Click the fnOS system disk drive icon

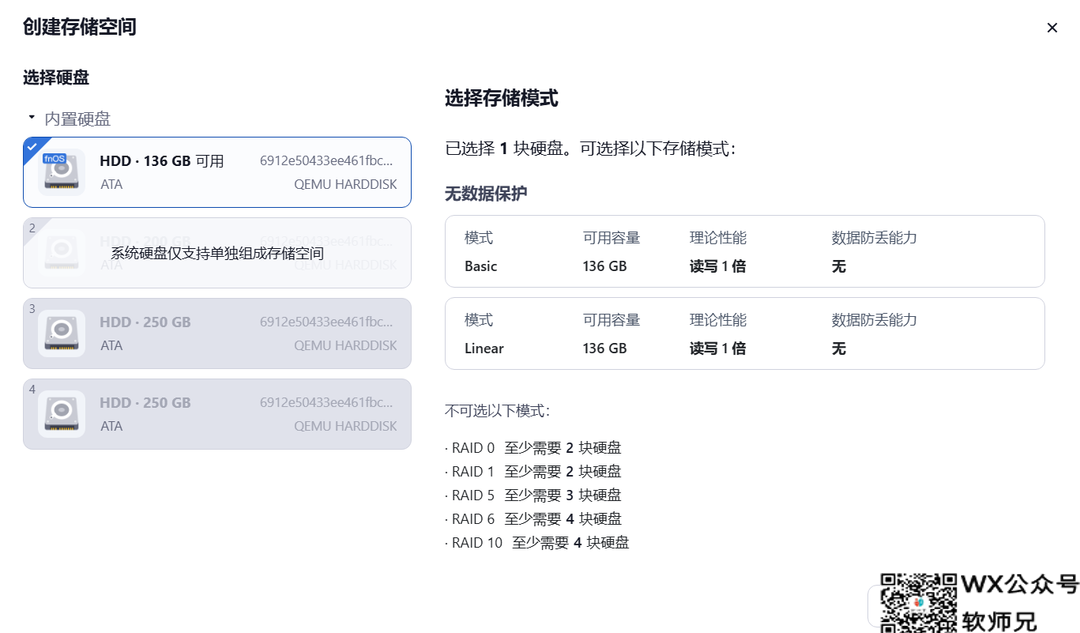(62, 174)
